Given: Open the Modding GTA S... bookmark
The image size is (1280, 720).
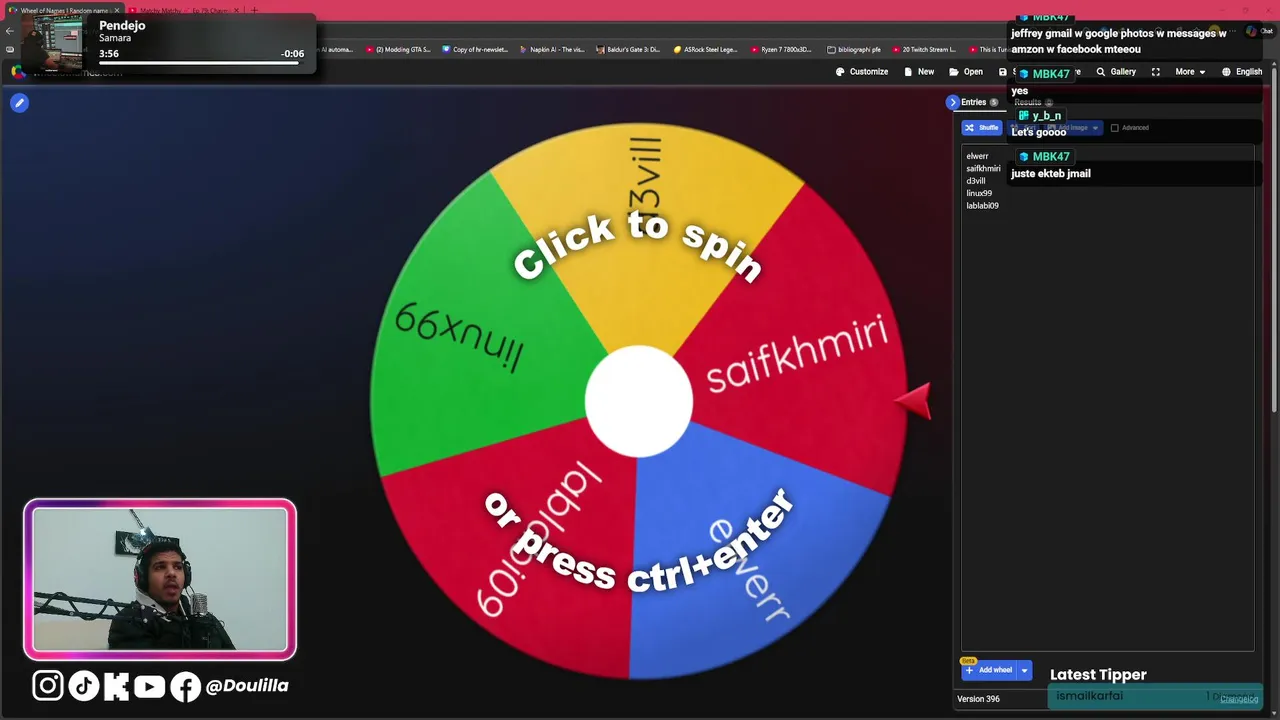Looking at the screenshot, I should 398,49.
